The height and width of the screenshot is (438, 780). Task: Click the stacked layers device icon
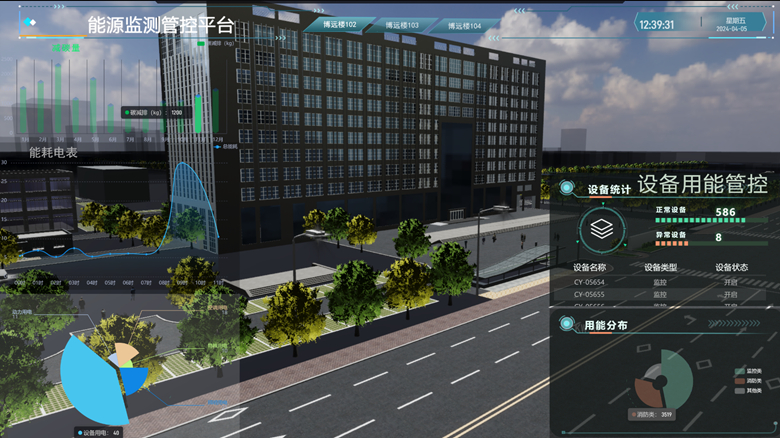601,229
